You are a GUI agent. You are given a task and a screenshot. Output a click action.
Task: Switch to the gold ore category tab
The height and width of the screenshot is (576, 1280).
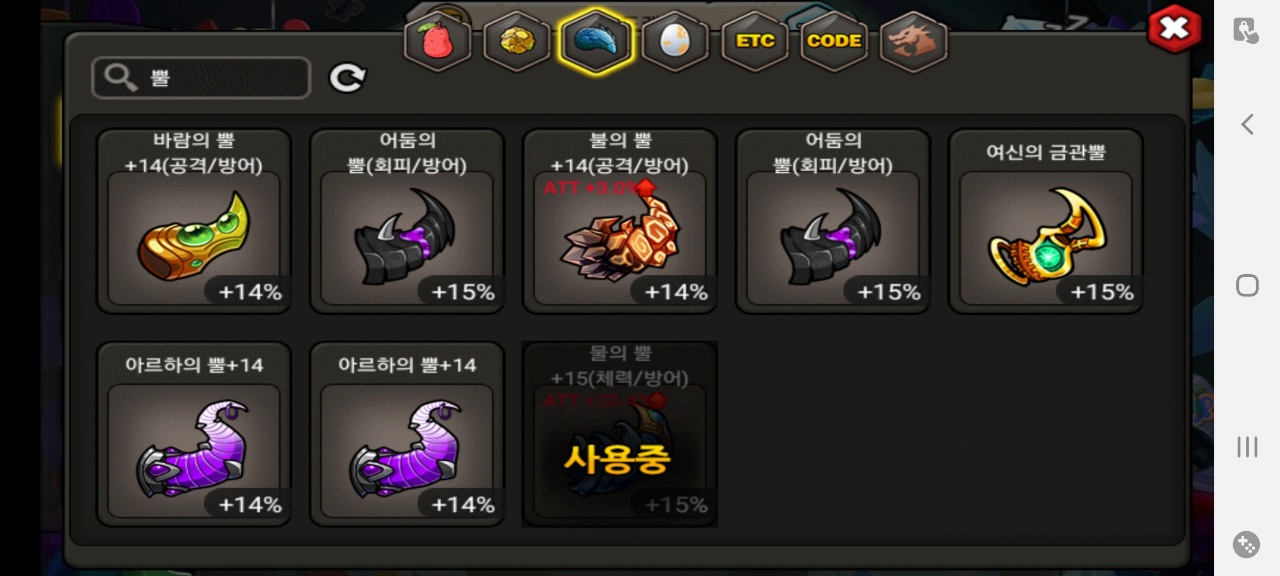click(x=517, y=41)
